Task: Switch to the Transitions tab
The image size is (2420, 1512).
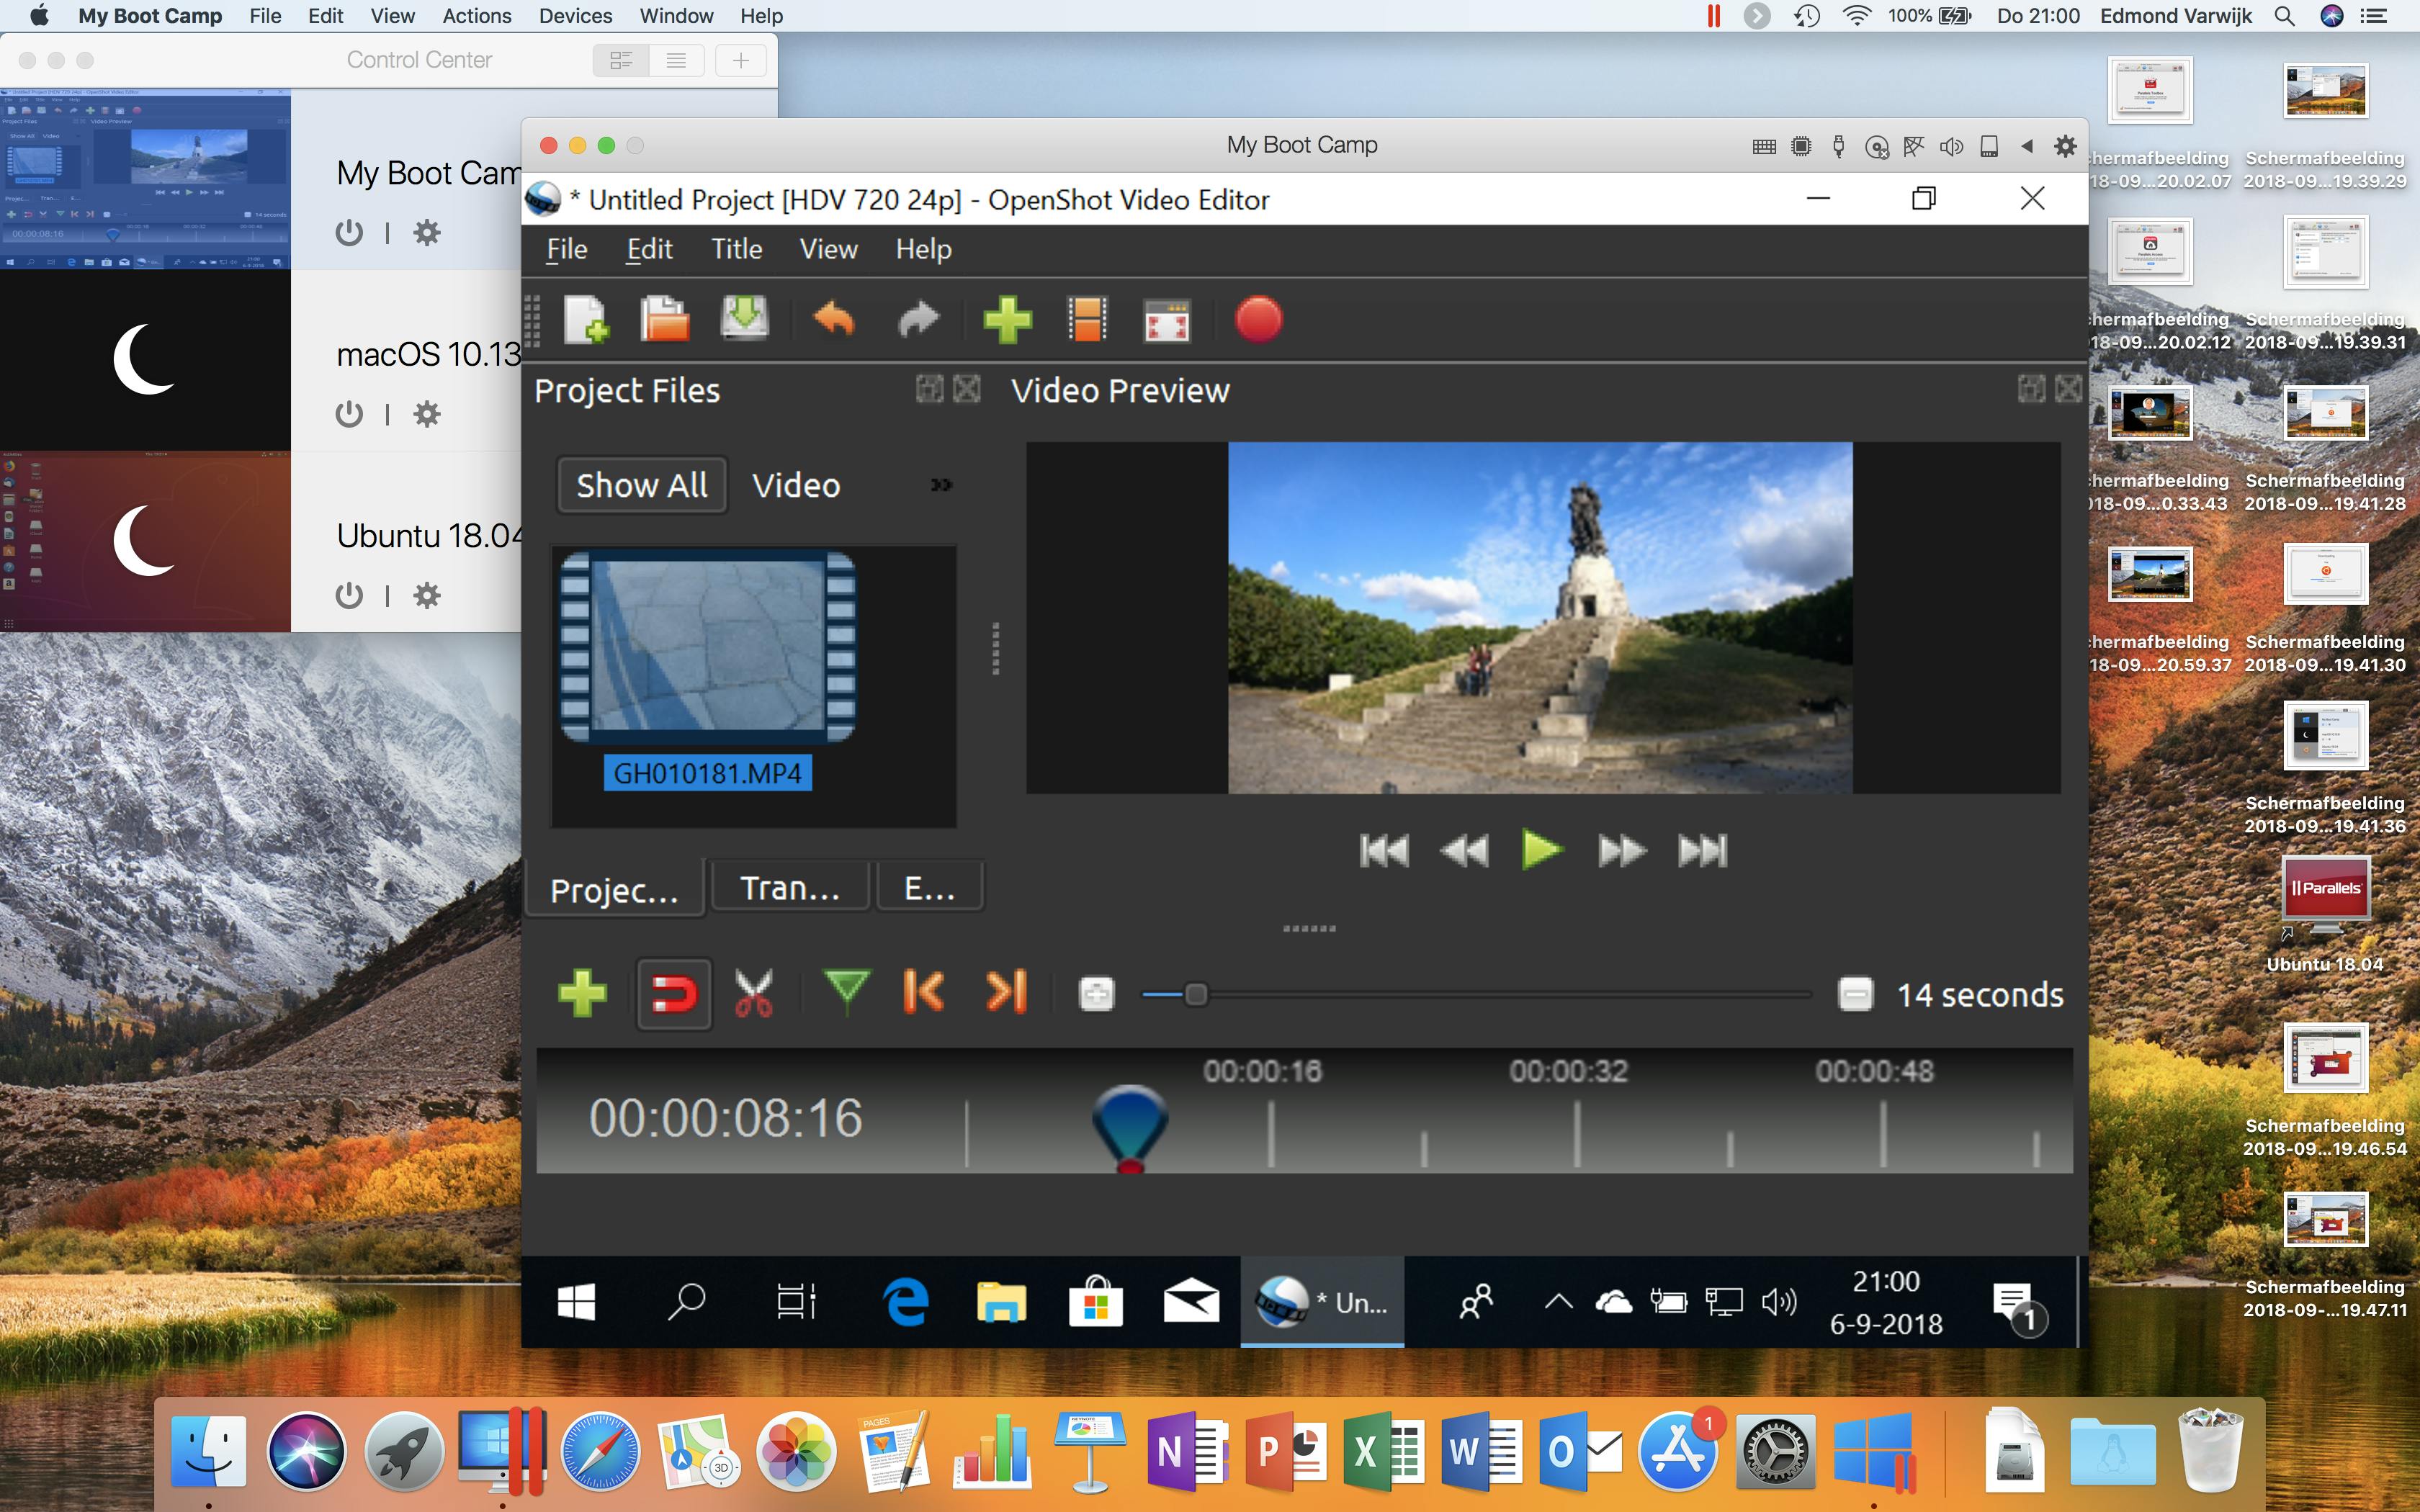Action: 789,888
